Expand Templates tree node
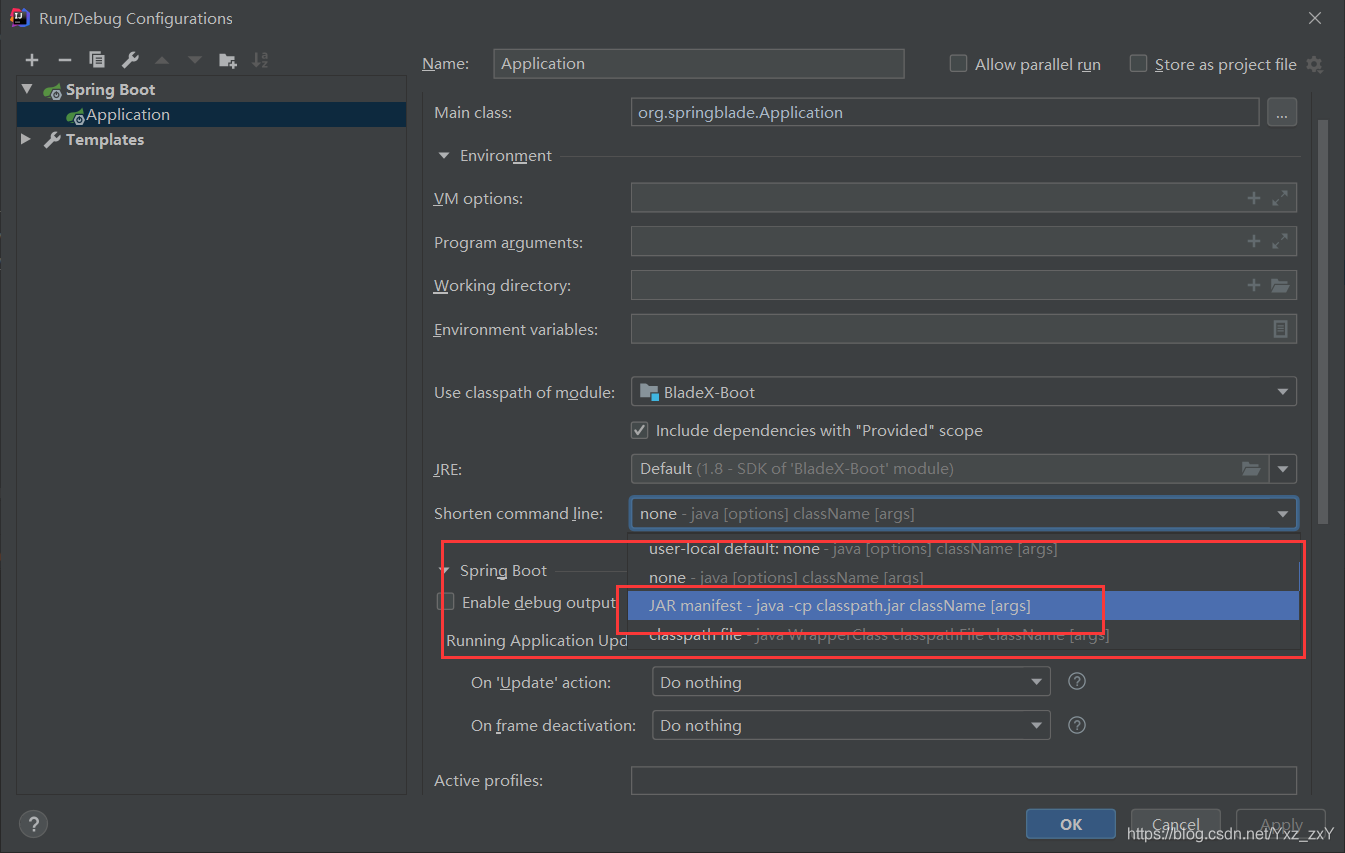1345x853 pixels. 27,139
